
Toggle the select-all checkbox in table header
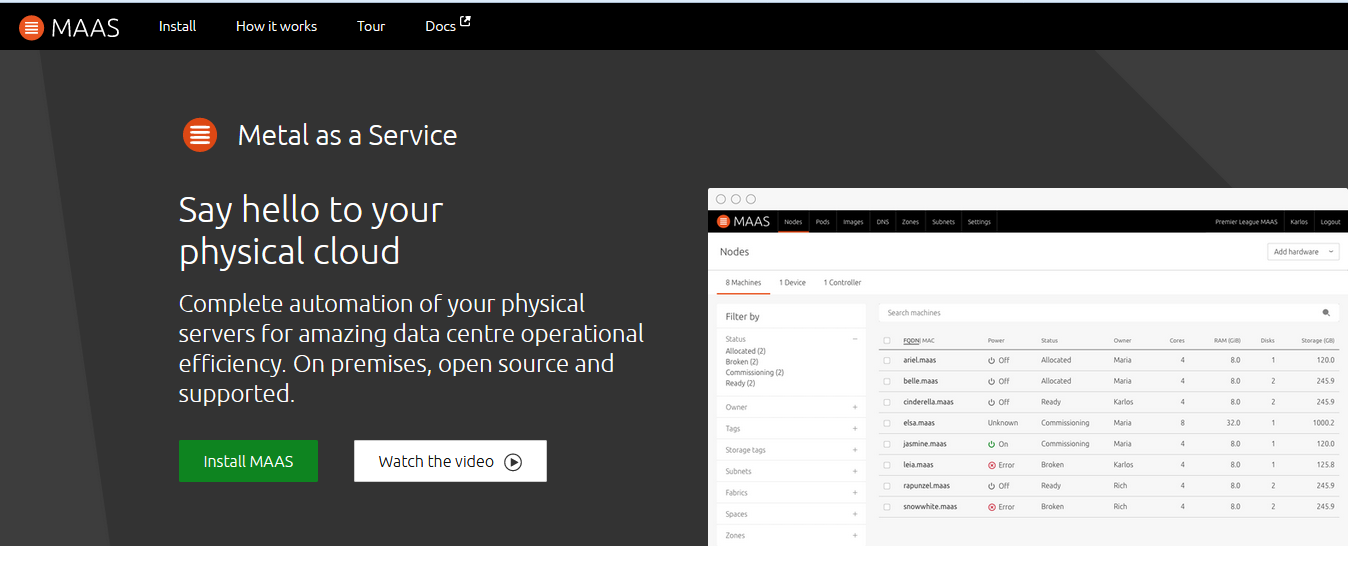pyautogui.click(x=887, y=341)
